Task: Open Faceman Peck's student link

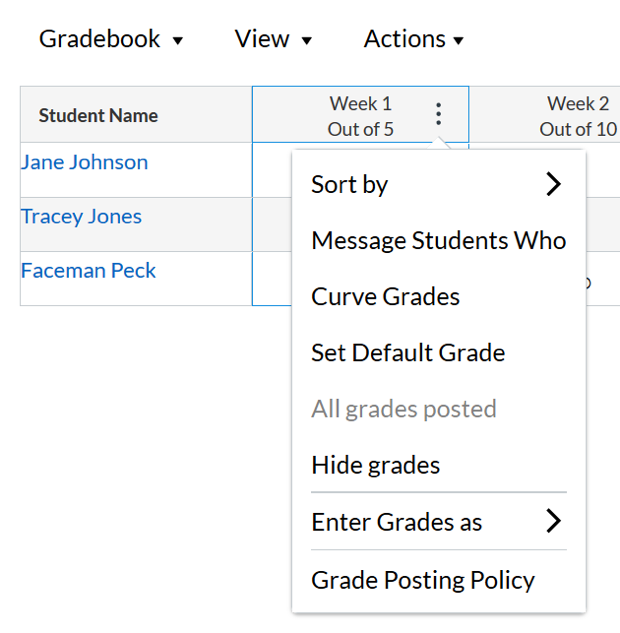Action: pyautogui.click(x=88, y=270)
